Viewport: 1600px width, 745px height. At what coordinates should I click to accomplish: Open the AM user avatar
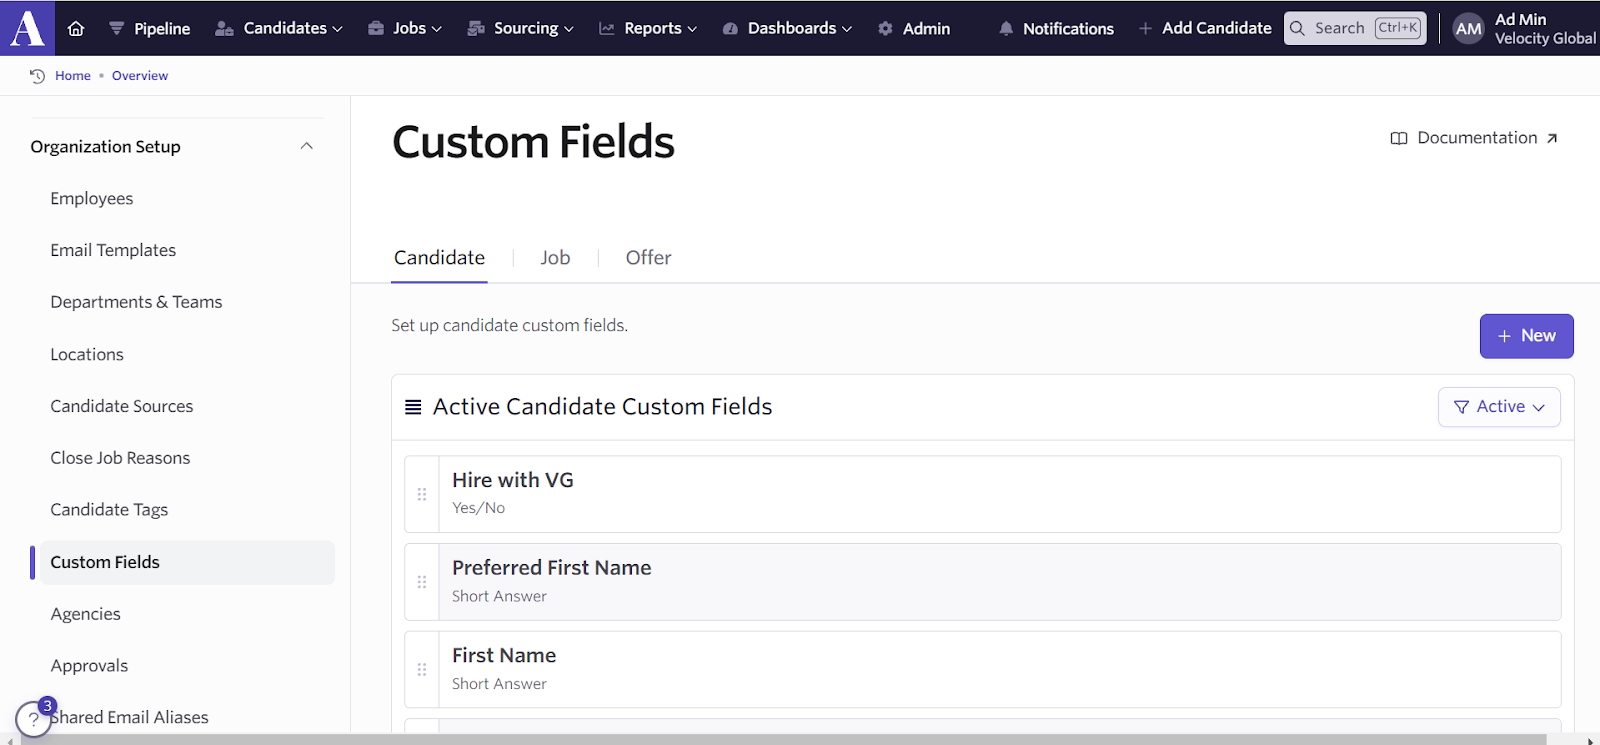1468,28
